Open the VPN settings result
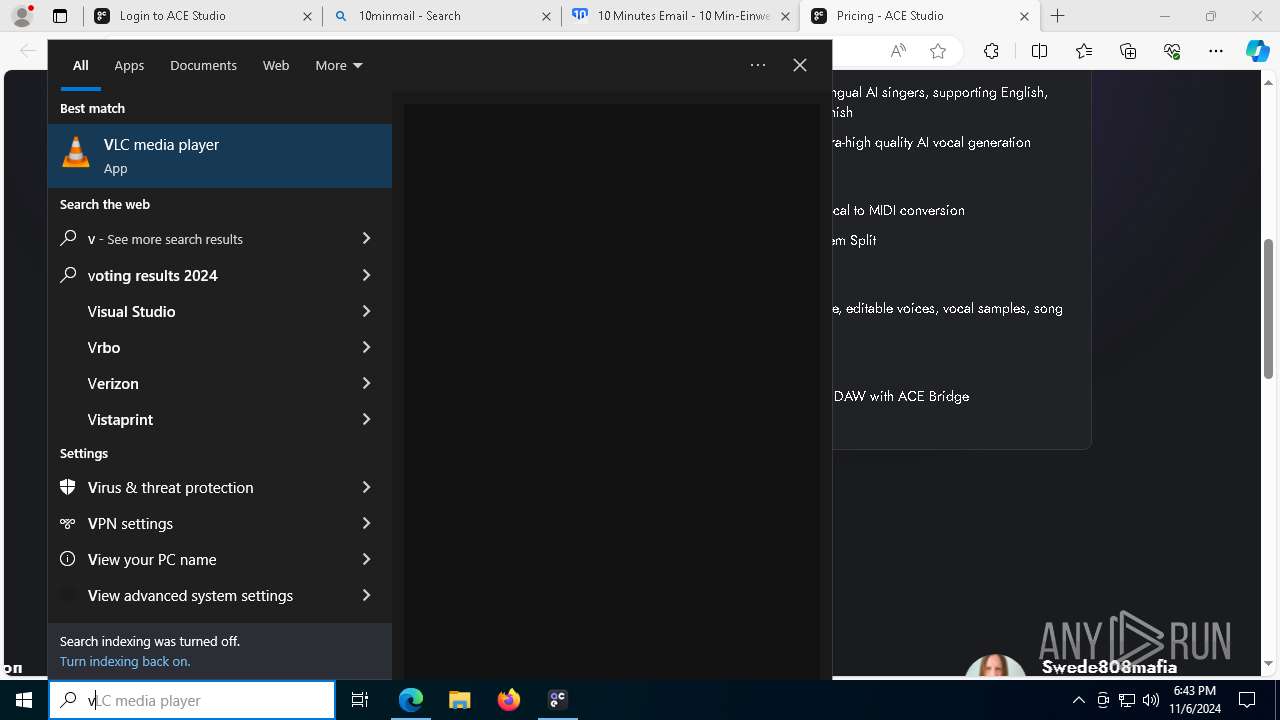1280x720 pixels. 195,523
